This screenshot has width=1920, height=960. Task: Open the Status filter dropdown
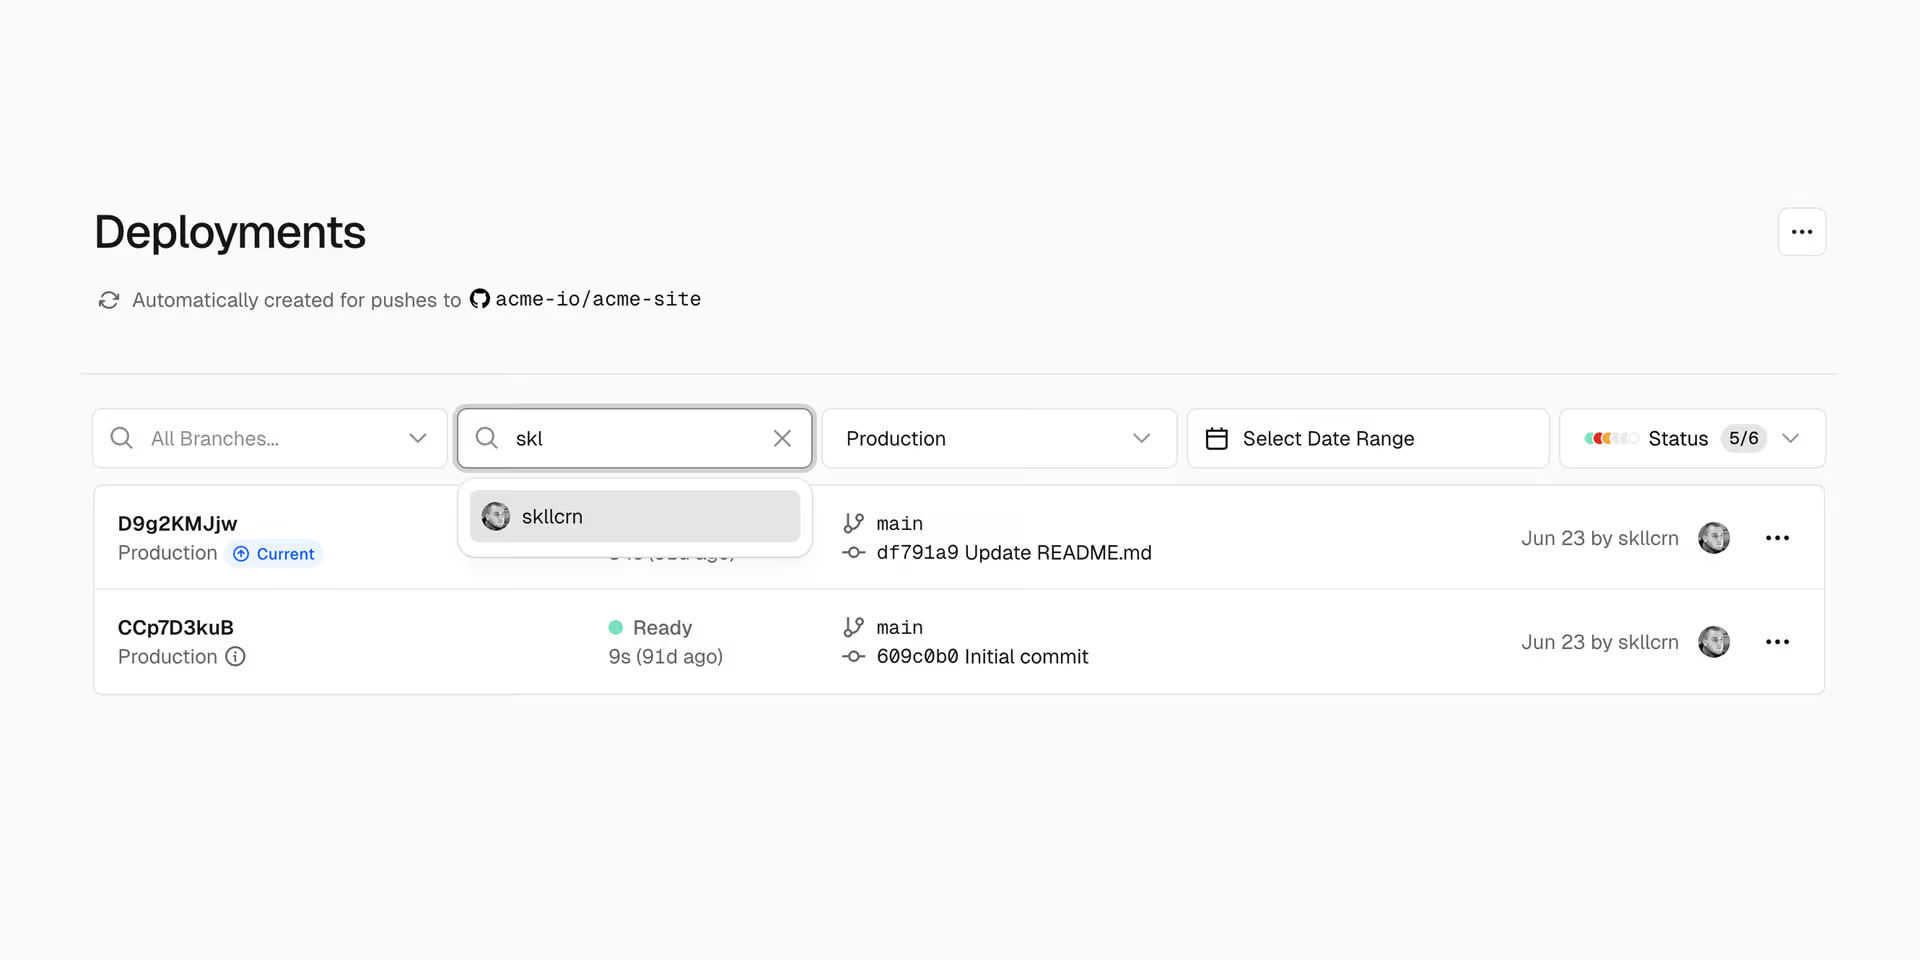coord(1692,438)
